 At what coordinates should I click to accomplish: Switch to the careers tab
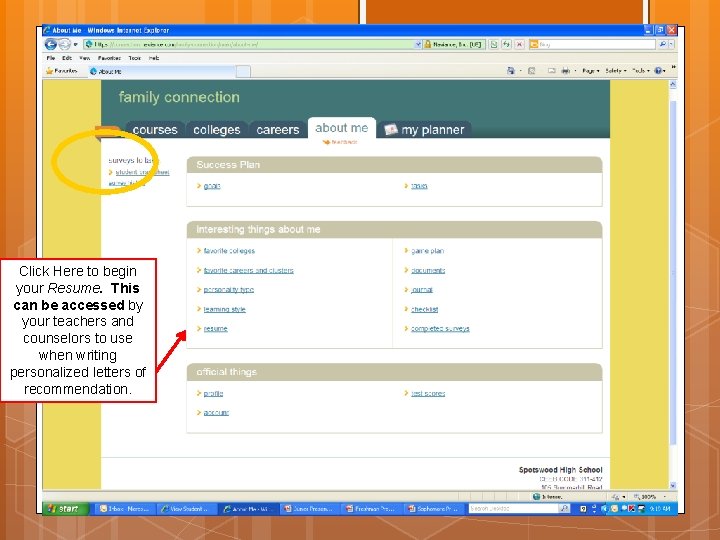(x=278, y=130)
